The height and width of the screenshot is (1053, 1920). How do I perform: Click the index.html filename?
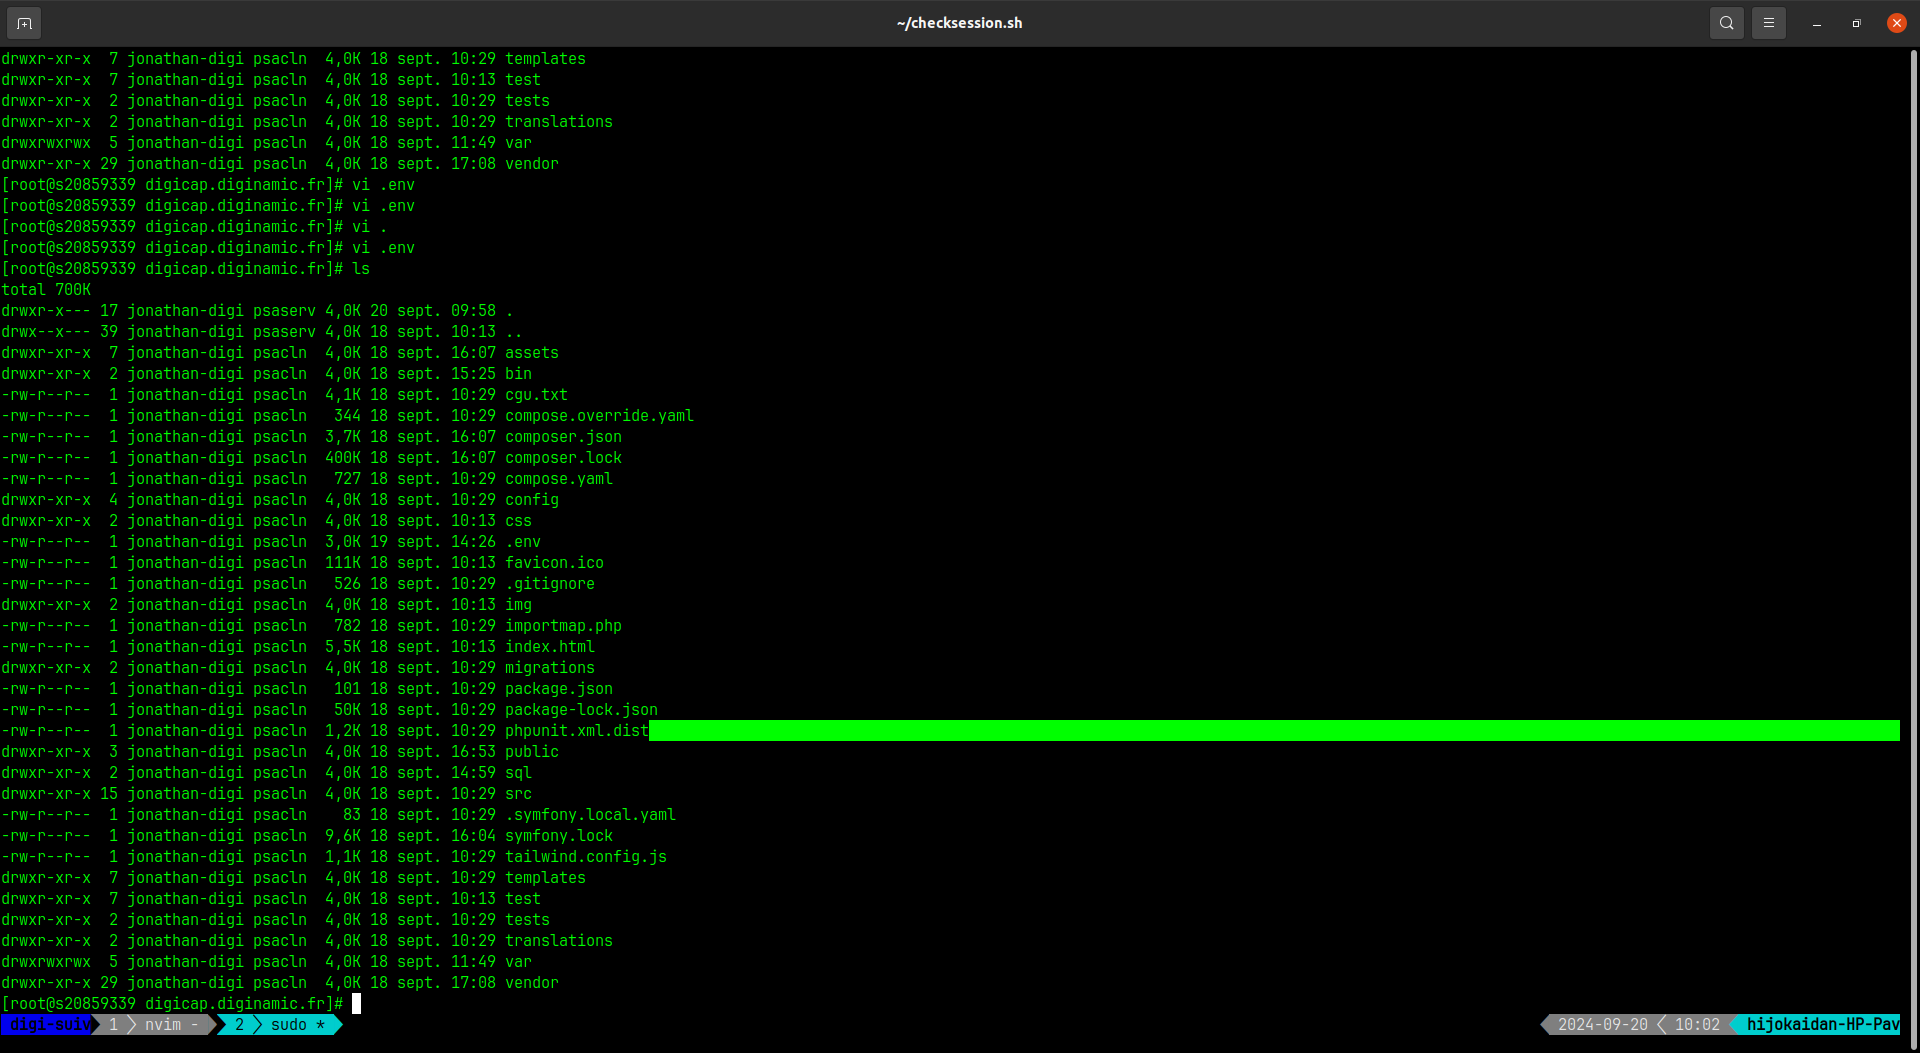[x=550, y=647]
